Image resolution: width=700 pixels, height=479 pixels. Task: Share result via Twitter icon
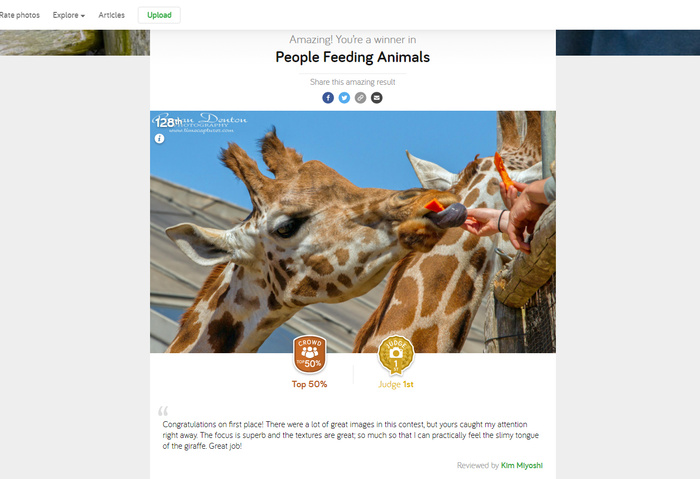[x=344, y=98]
